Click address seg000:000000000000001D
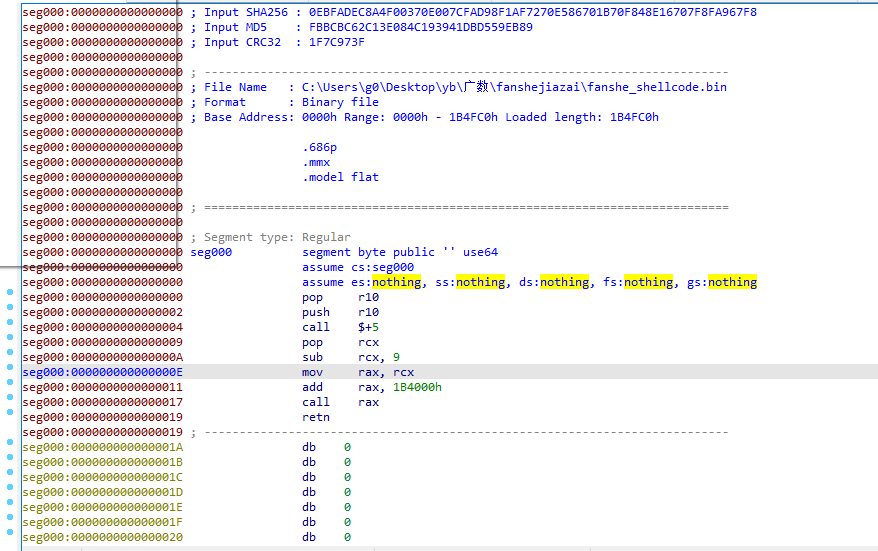The height and width of the screenshot is (551, 878). [102, 492]
